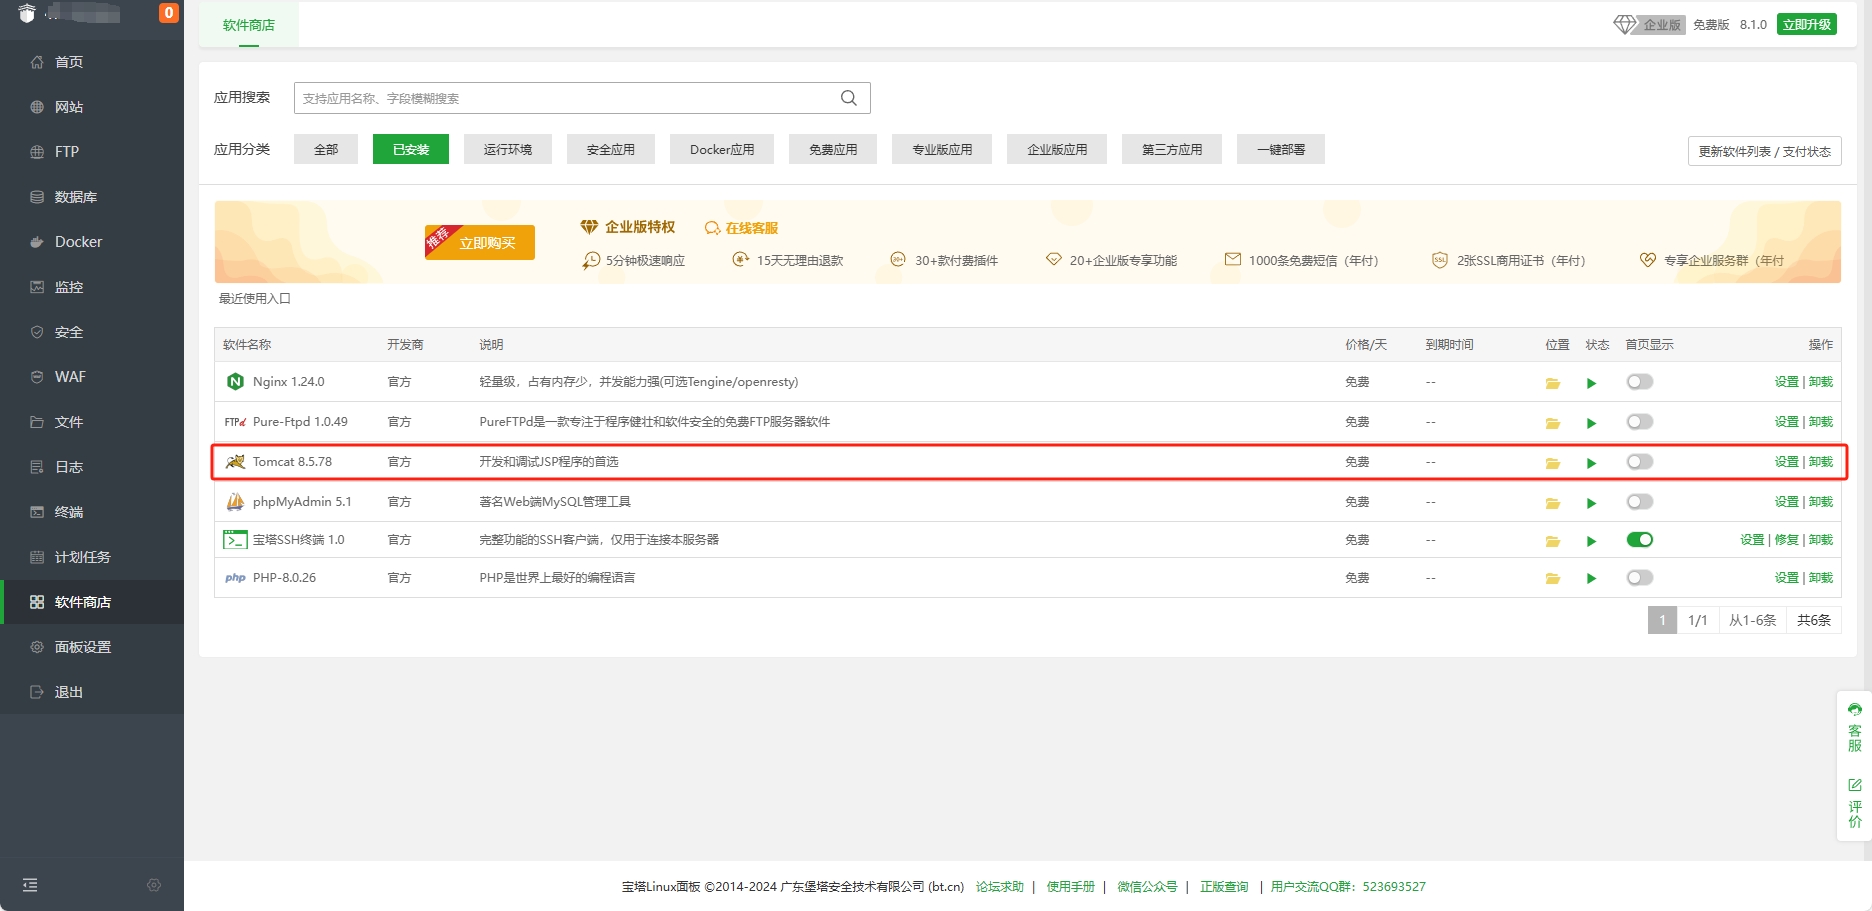Open PHP-8.0.26 folder location icon
The width and height of the screenshot is (1872, 911).
click(1552, 578)
